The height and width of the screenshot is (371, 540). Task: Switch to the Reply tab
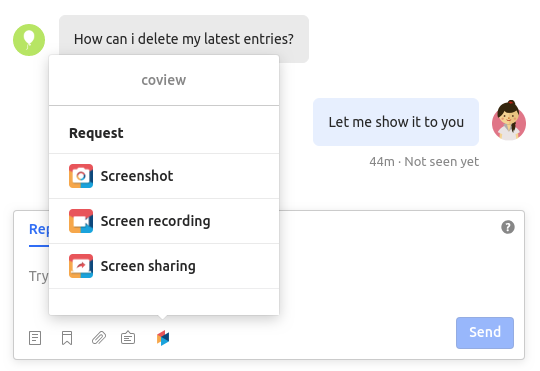39,229
